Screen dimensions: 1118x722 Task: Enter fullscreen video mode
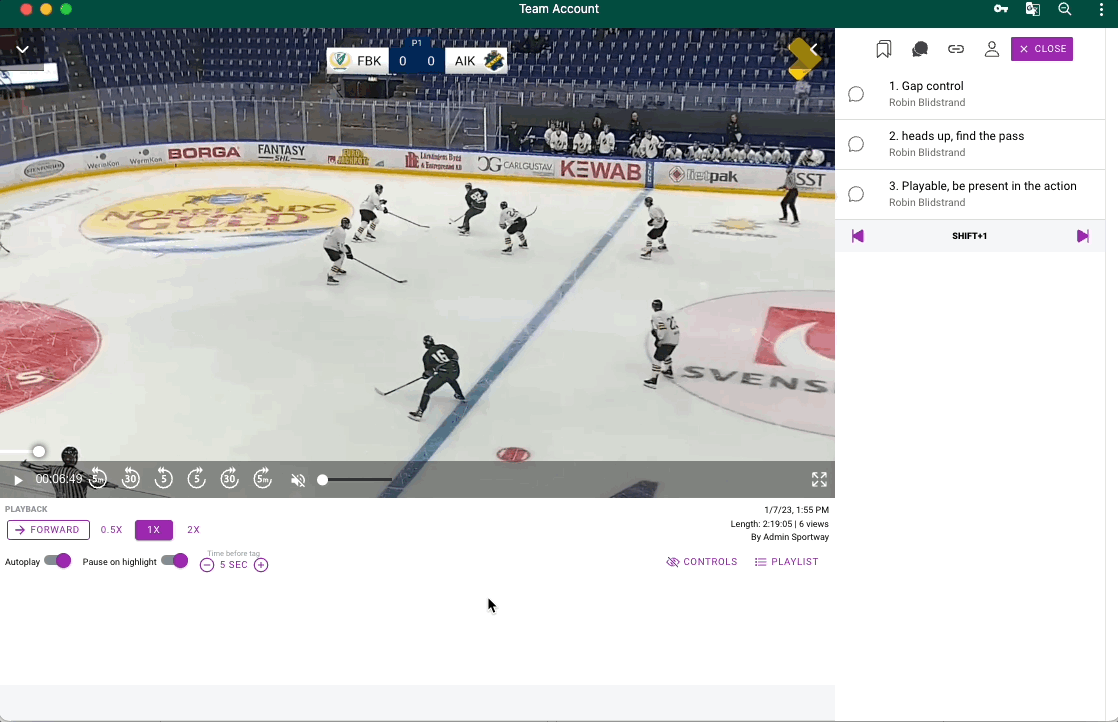(819, 480)
